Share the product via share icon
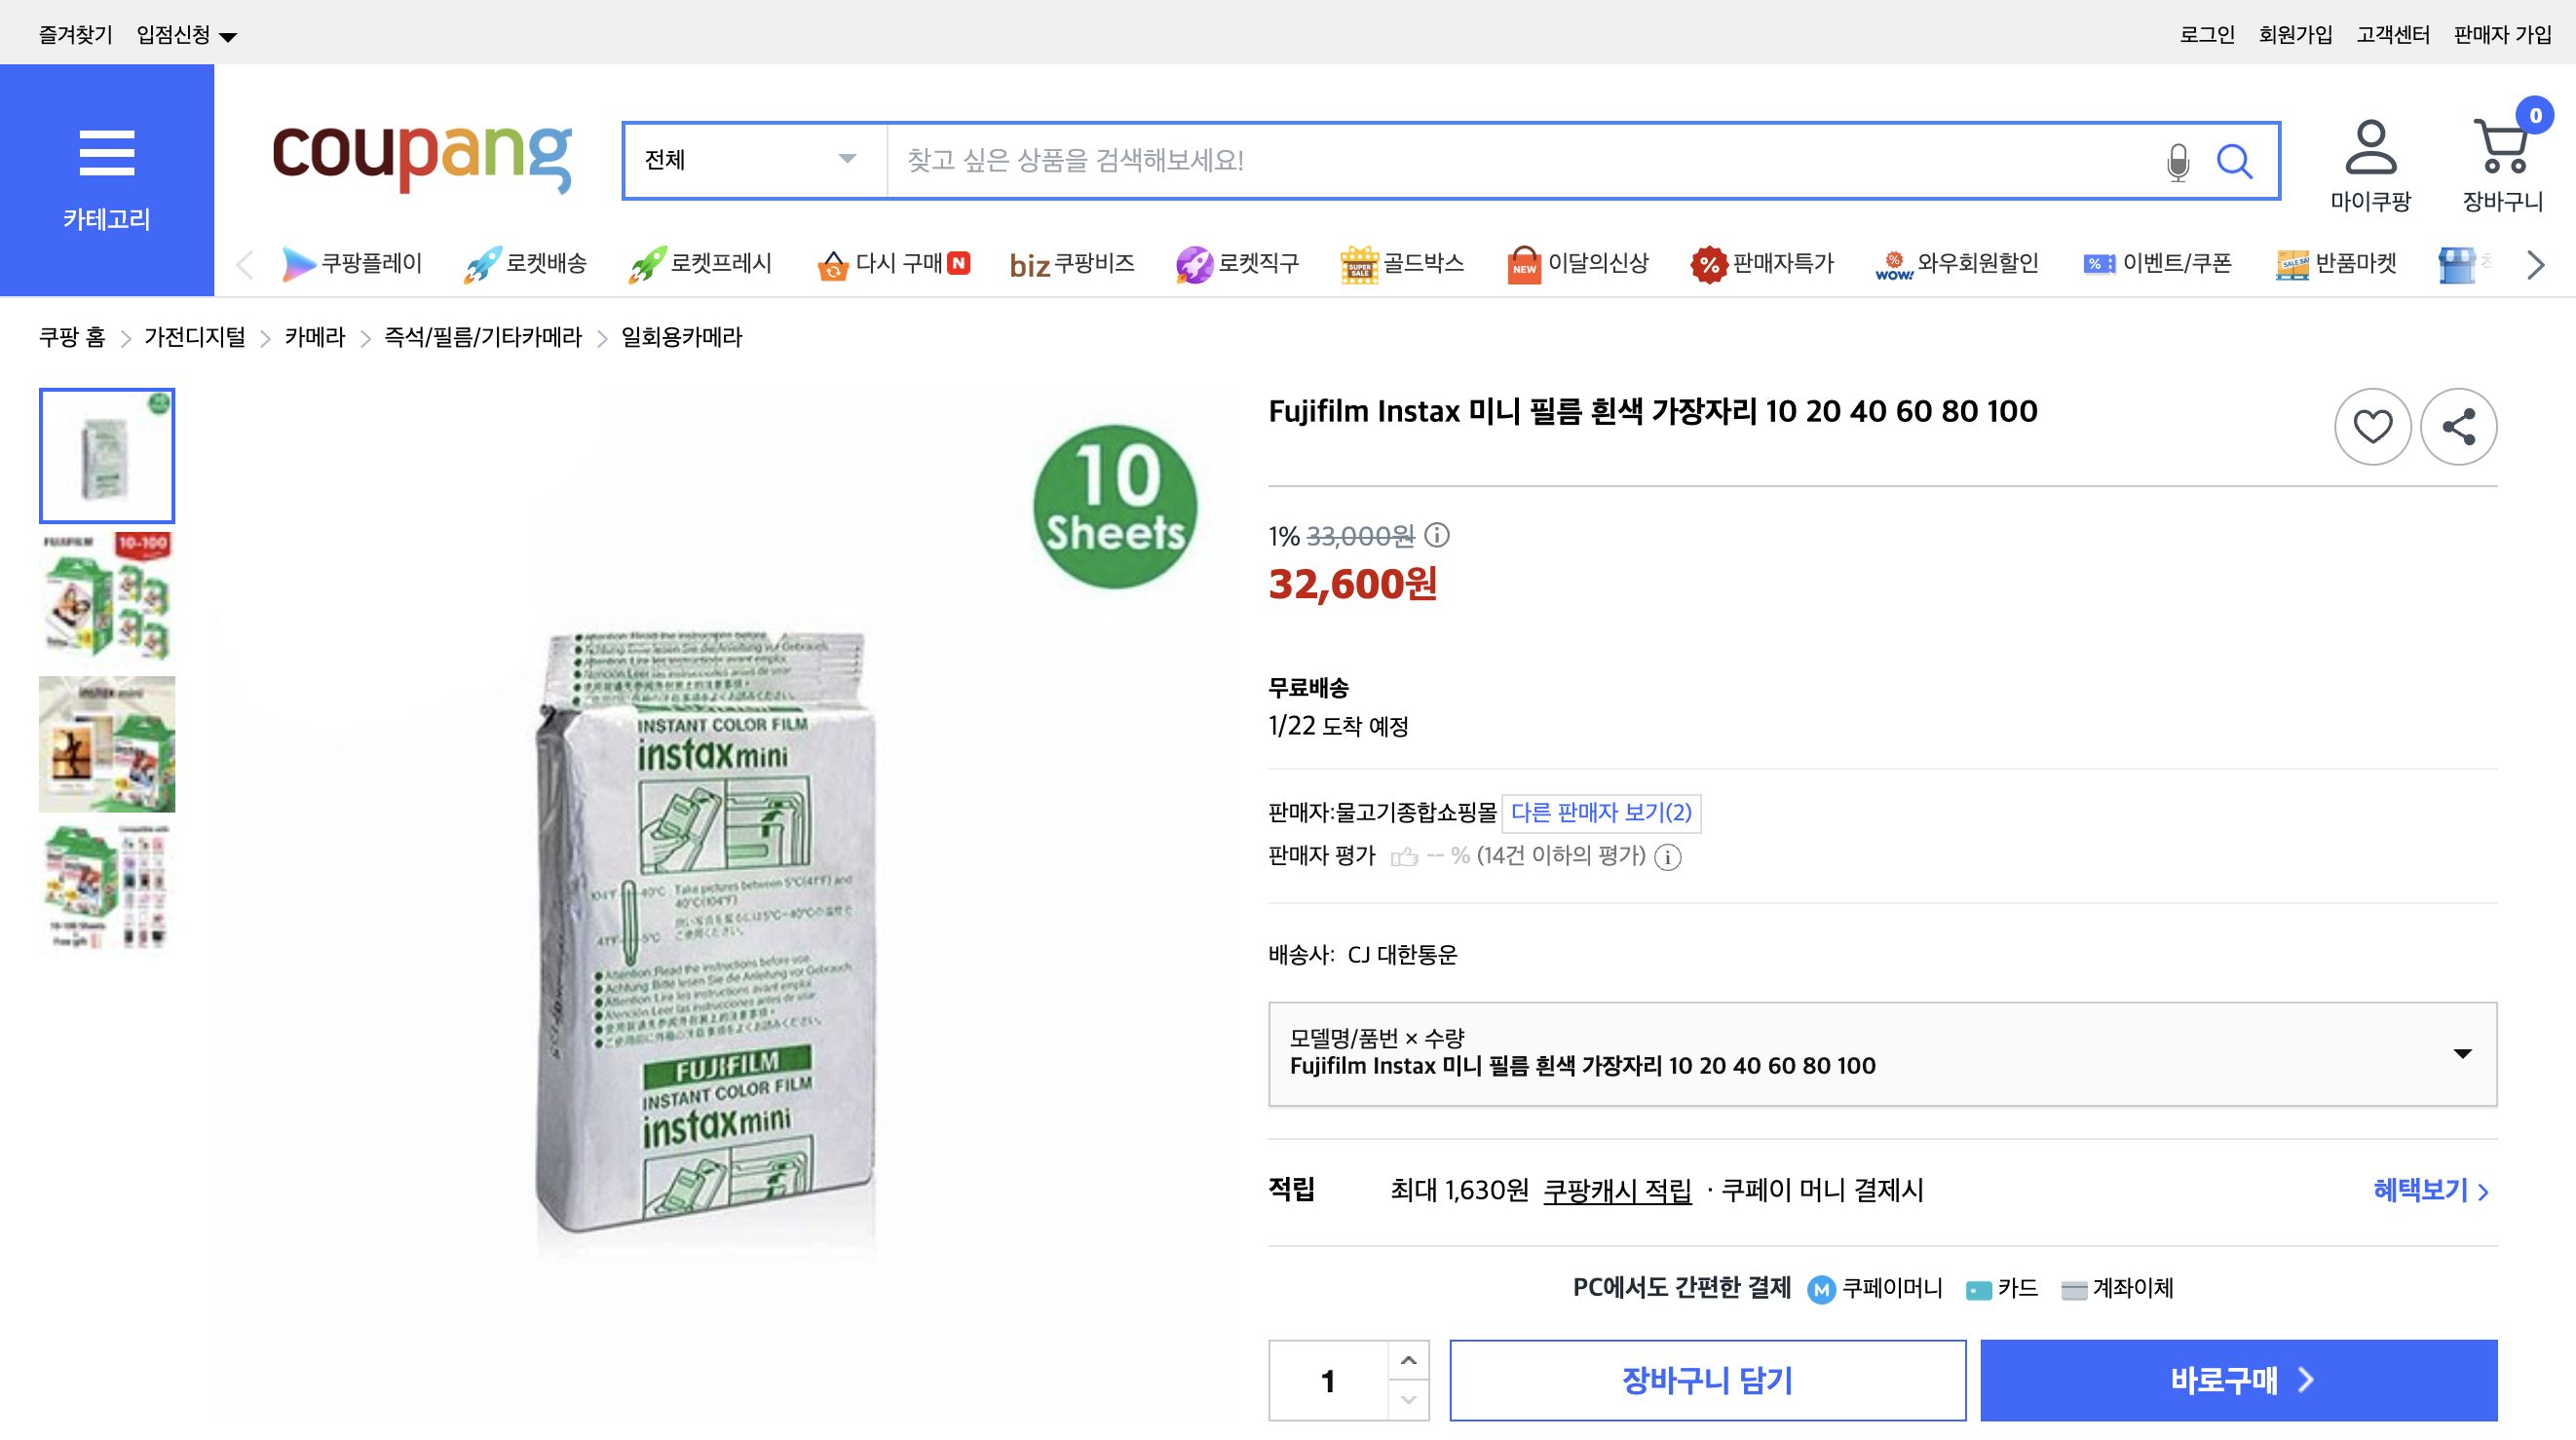The width and height of the screenshot is (2576, 1440). (x=2460, y=427)
